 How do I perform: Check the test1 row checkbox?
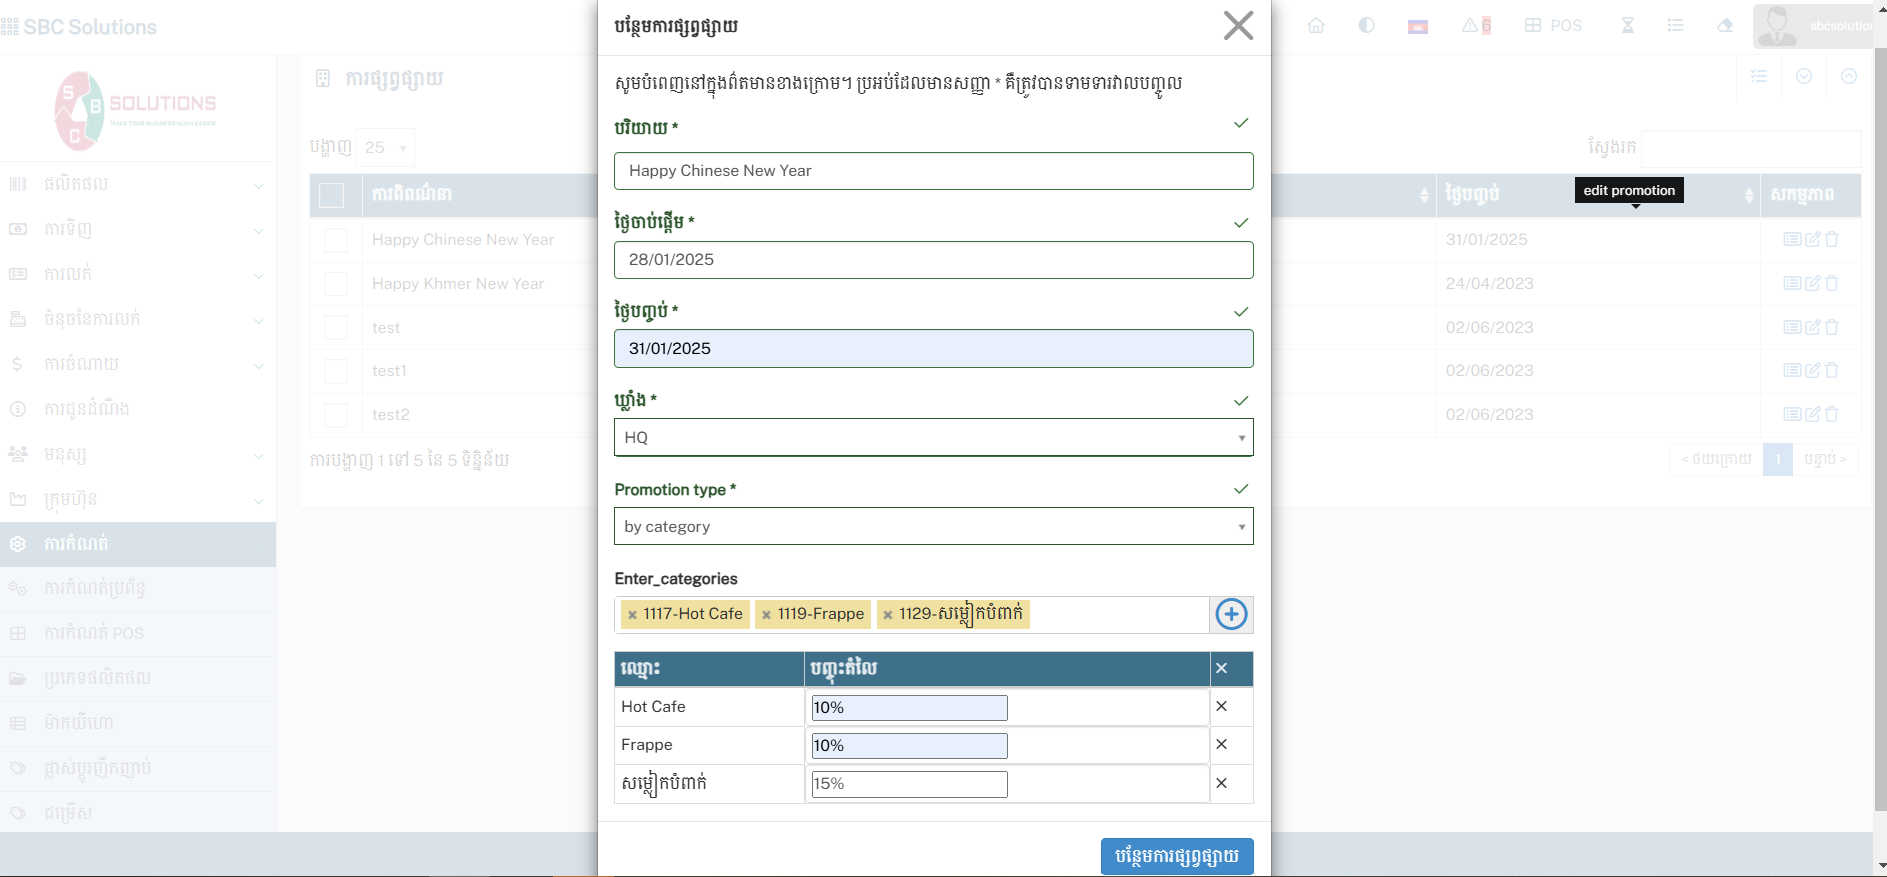(336, 371)
